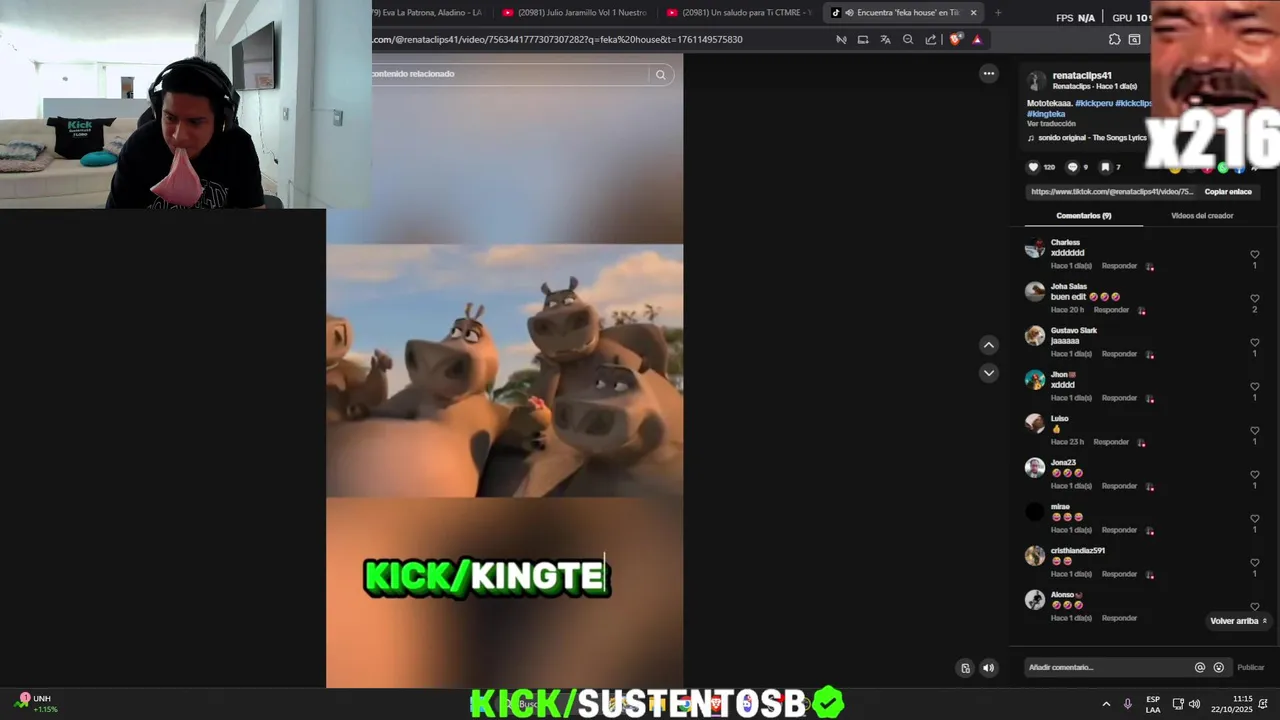This screenshot has height=720, width=1280.
Task: Click the browser cast/screen icon in address bar
Action: tap(863, 40)
